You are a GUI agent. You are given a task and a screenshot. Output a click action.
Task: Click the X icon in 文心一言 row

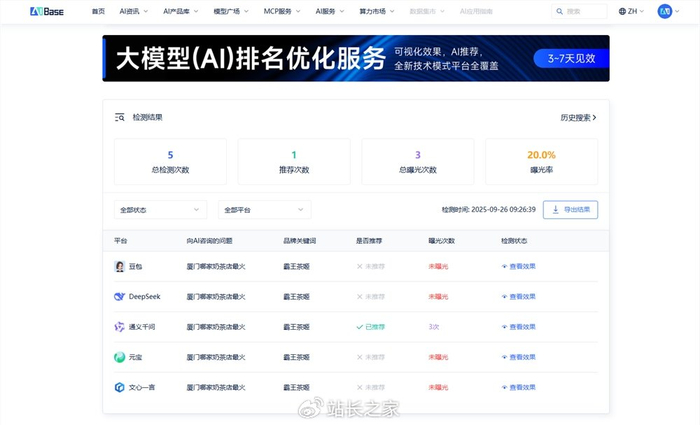(359, 387)
